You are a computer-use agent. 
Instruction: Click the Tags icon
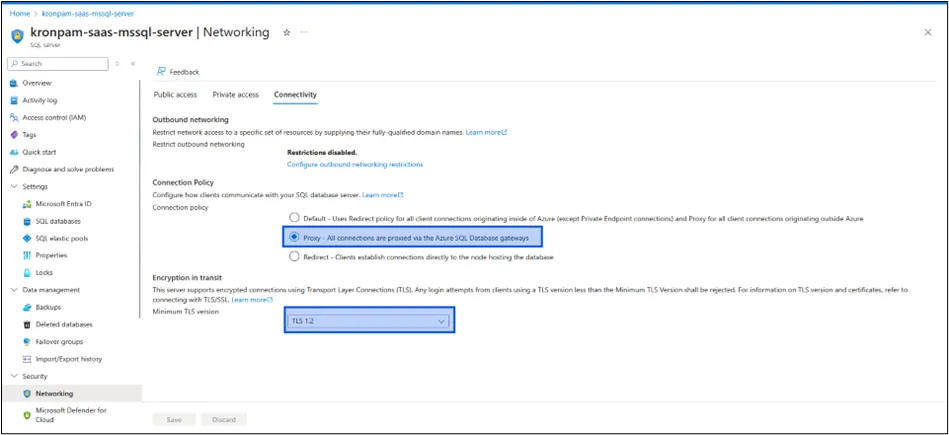14,135
